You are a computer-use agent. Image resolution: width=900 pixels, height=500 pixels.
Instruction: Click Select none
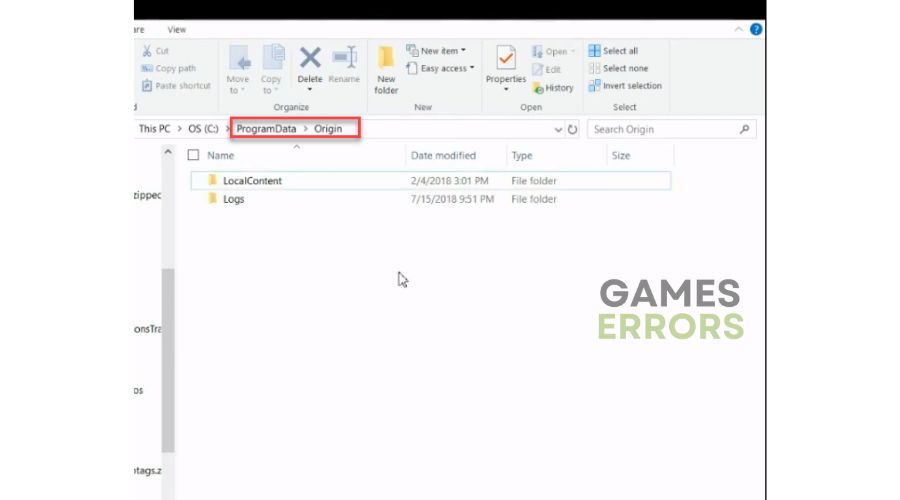pos(618,68)
